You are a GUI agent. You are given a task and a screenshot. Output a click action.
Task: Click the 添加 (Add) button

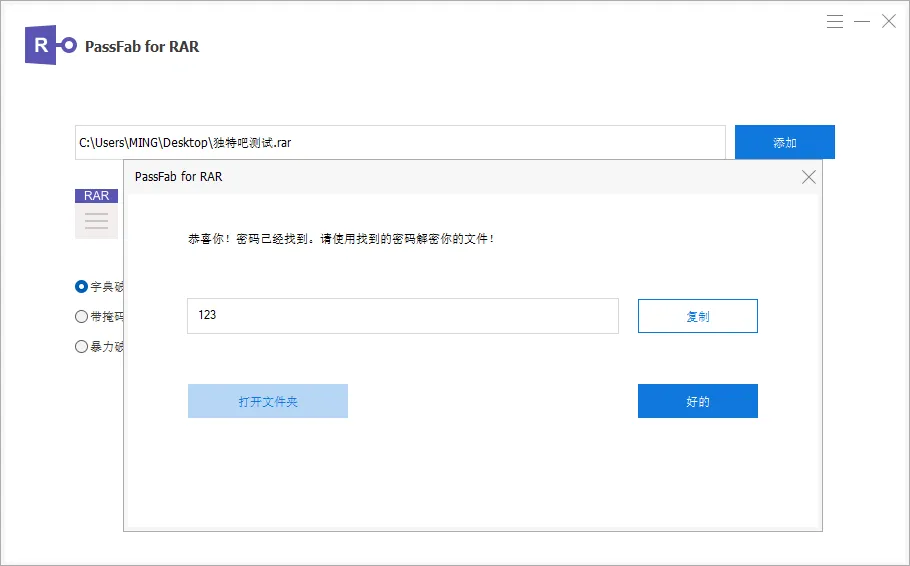[785, 142]
